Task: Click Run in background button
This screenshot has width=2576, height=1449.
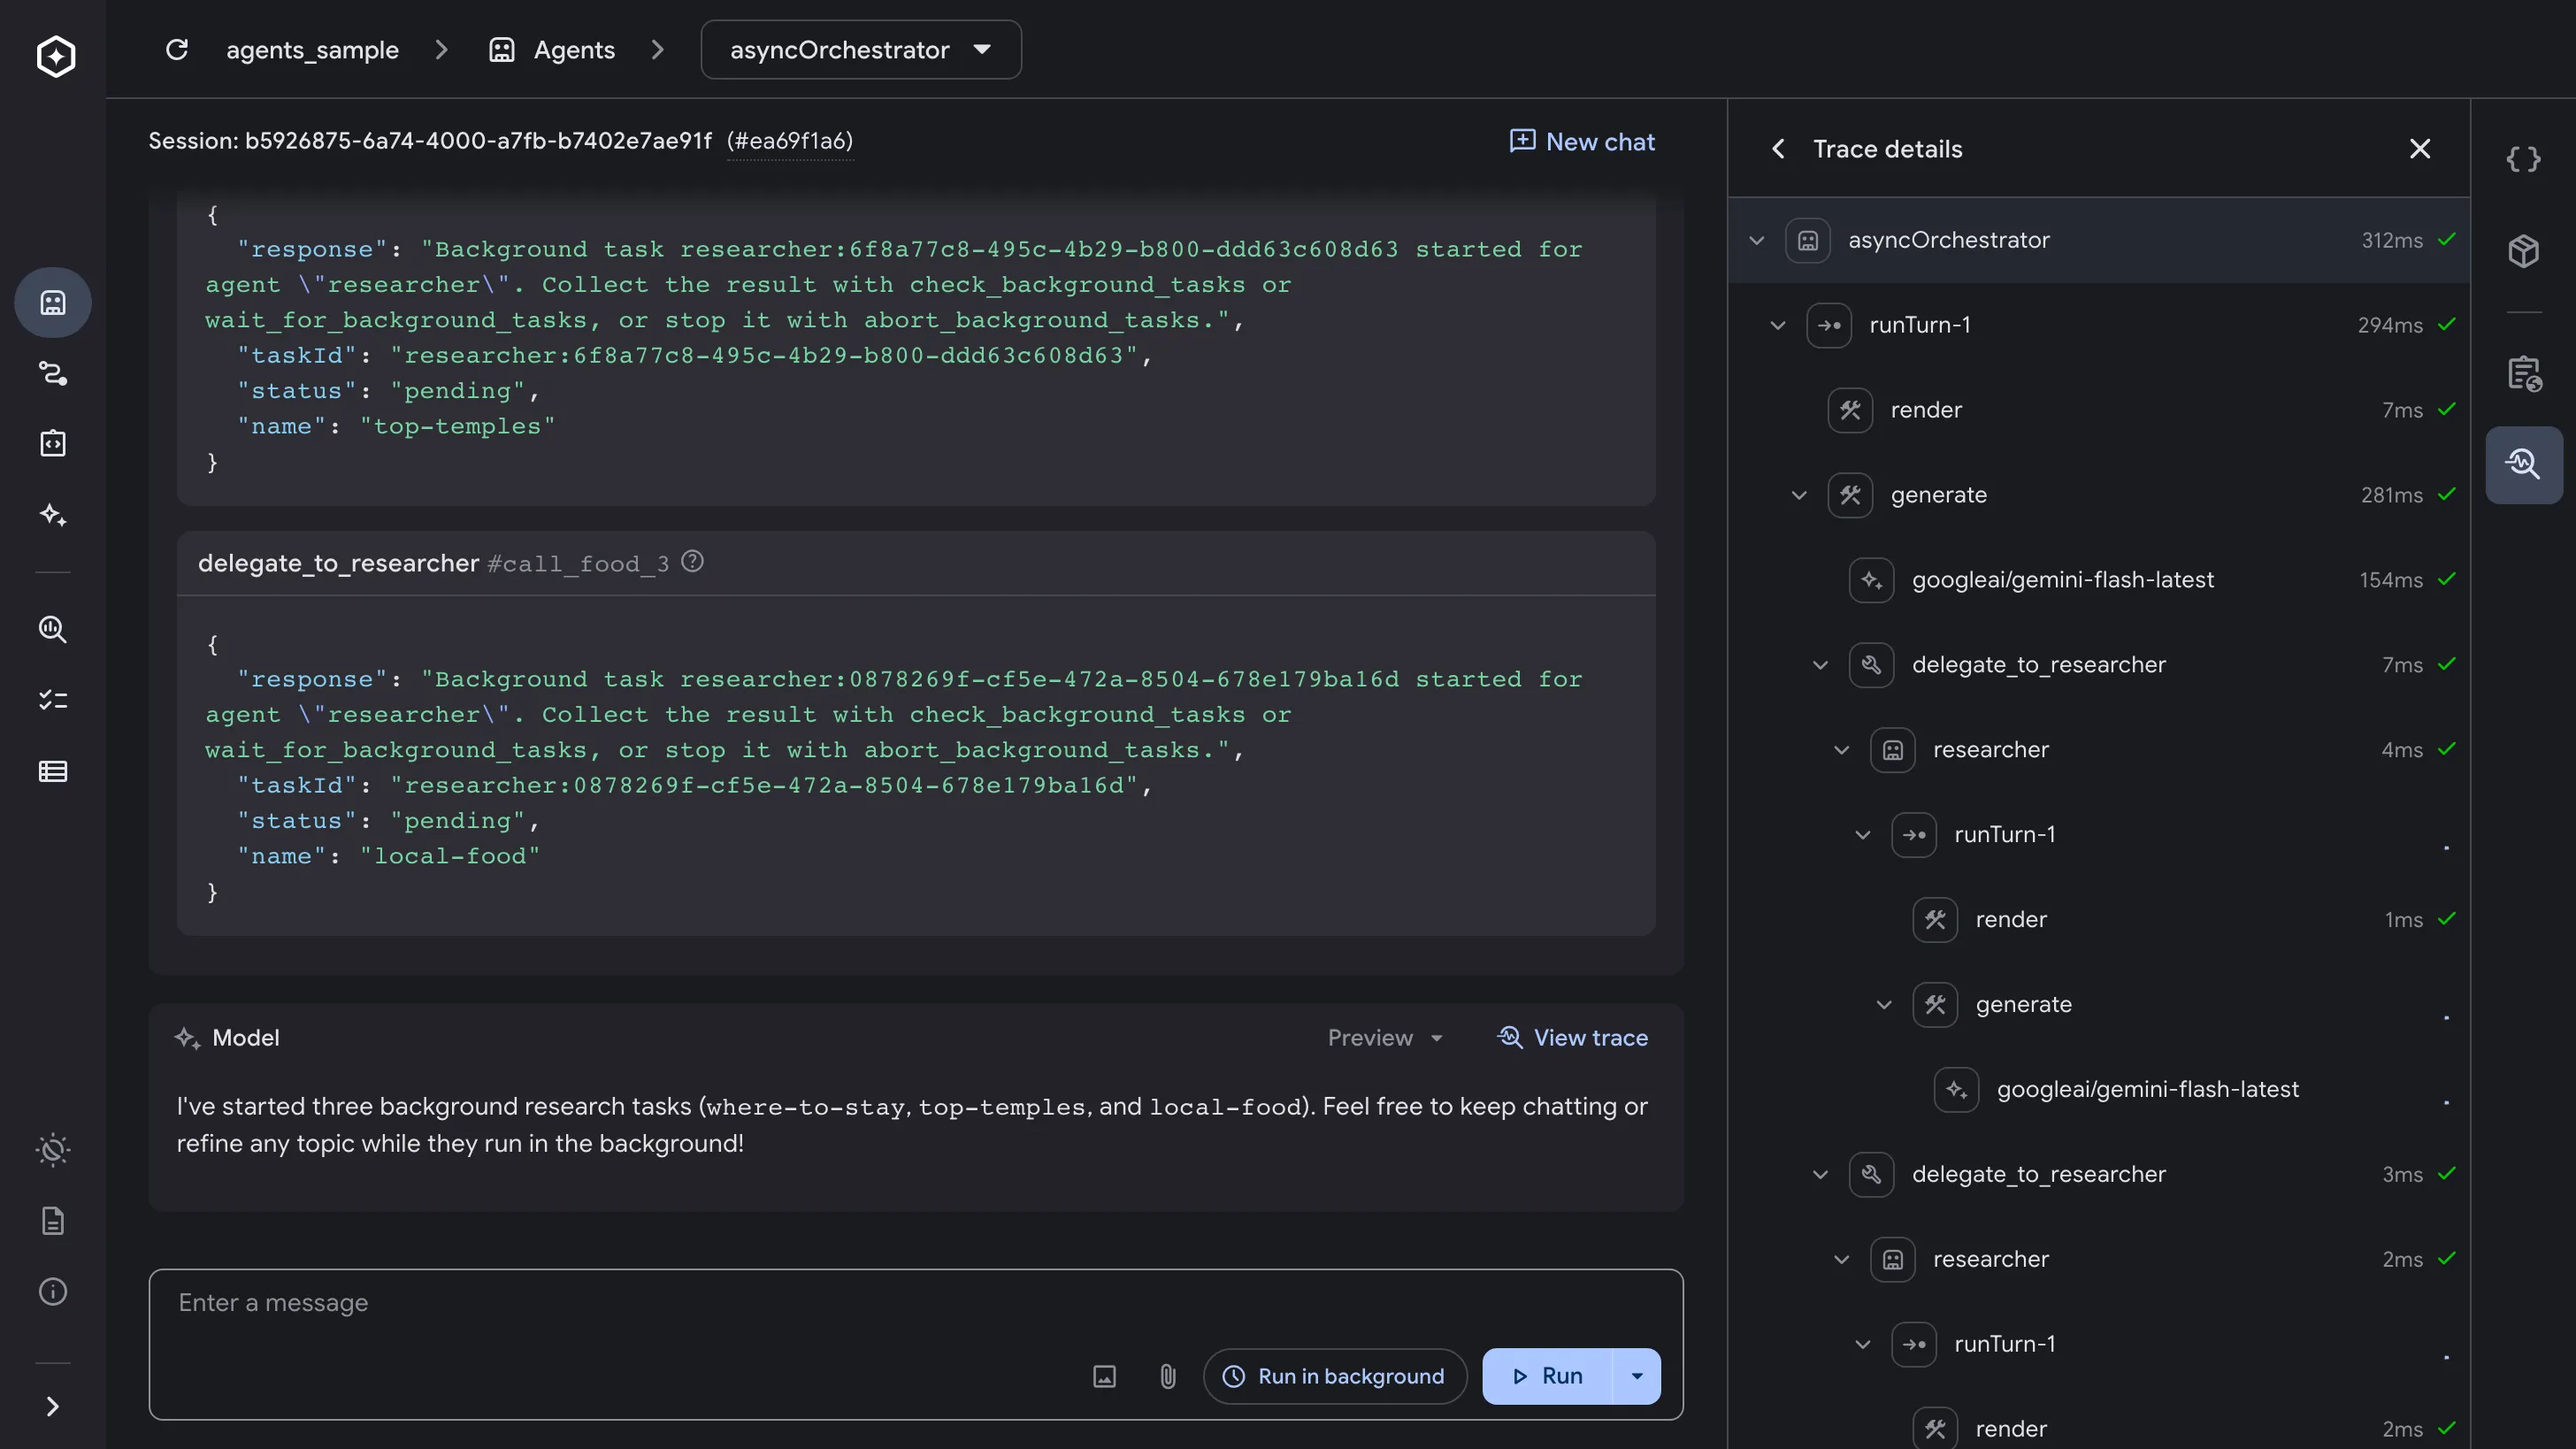Action: coord(1335,1376)
